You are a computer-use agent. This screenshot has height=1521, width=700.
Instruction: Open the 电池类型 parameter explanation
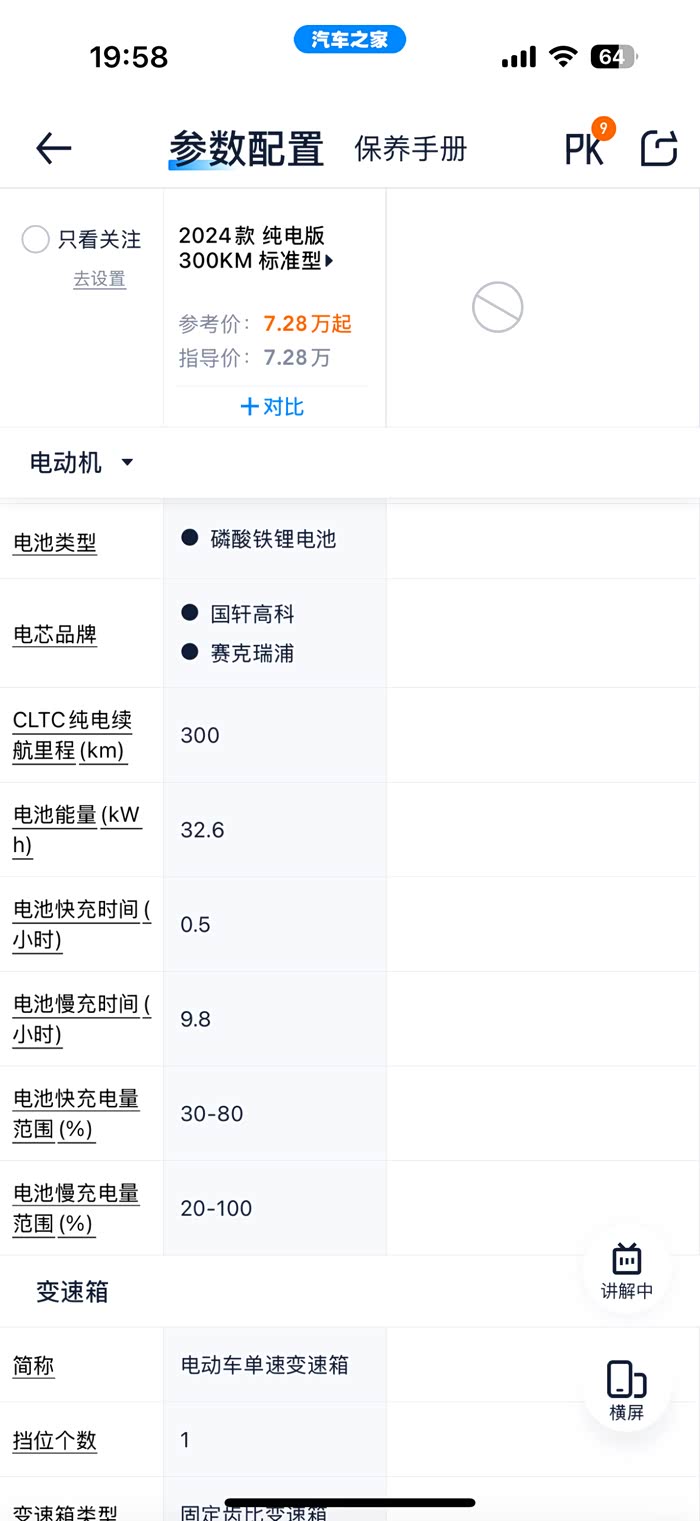pyautogui.click(x=55, y=543)
